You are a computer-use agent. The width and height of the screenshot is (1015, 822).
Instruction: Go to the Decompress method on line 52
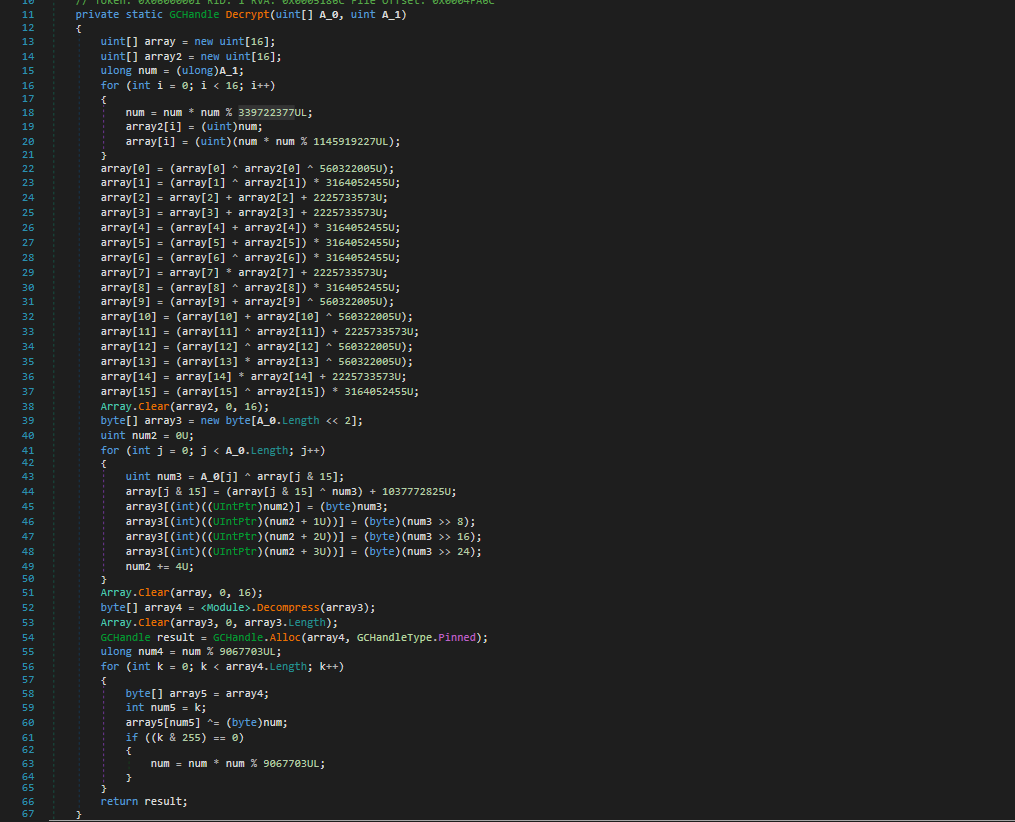[288, 607]
